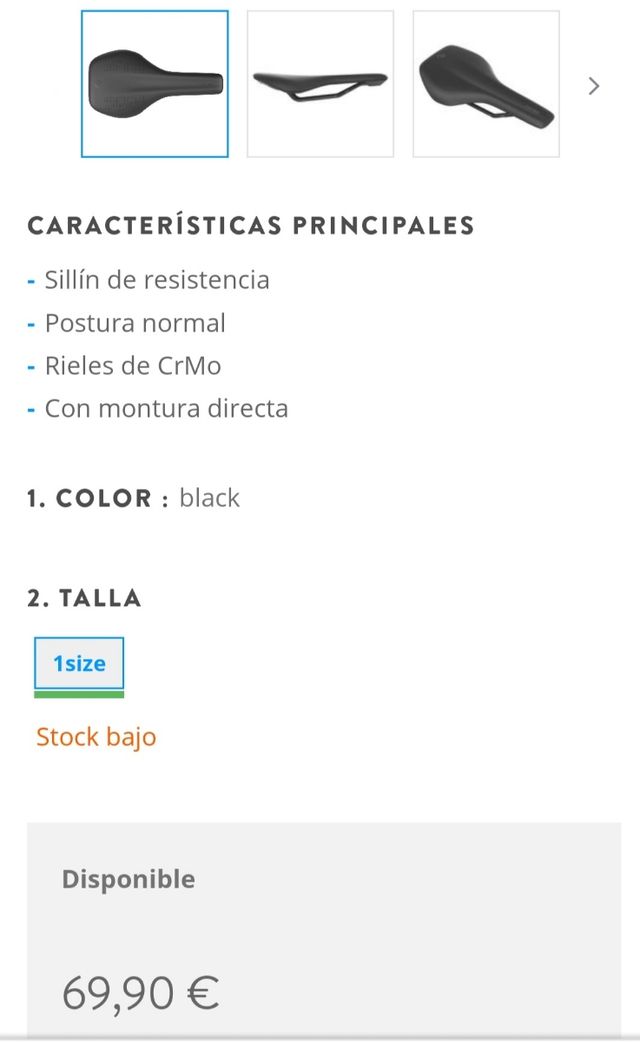This screenshot has height=1042, width=640.
Task: Advance thumbnails with the right chevron
Action: [x=594, y=86]
